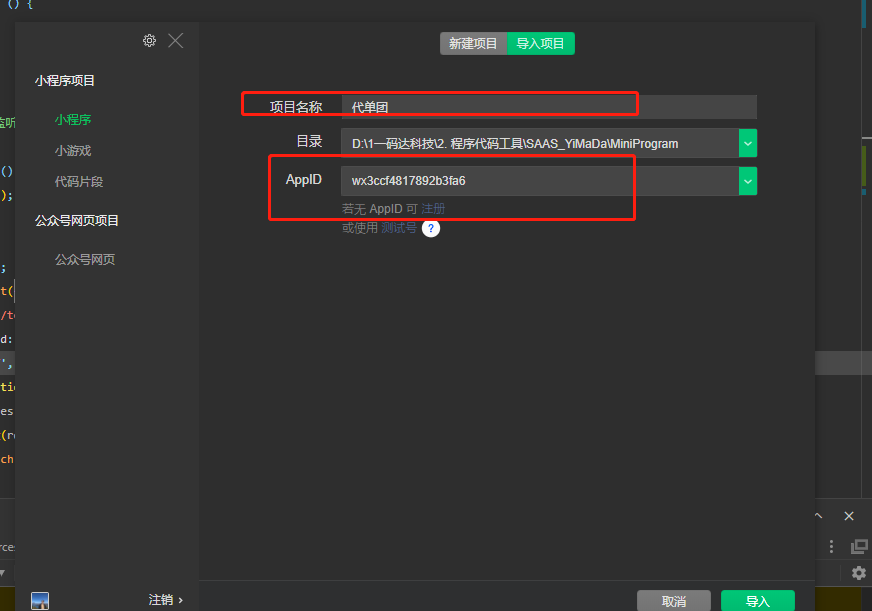The image size is (872, 611).
Task: Click the 项目名称 input field
Action: pos(548,107)
